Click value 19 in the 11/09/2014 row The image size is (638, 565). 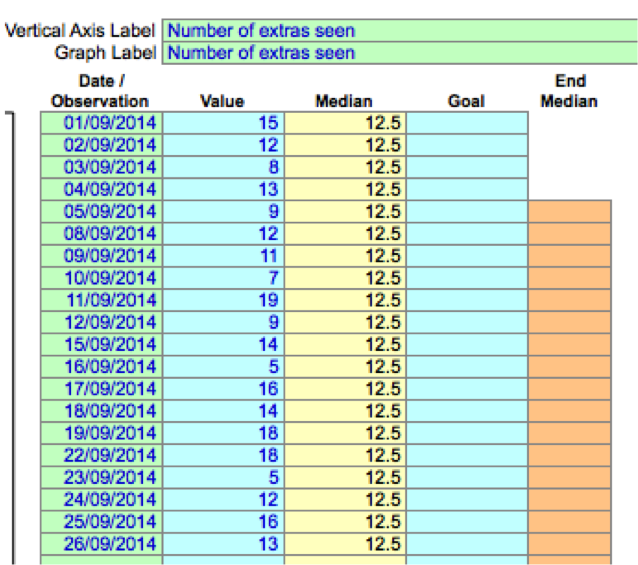[223, 300]
